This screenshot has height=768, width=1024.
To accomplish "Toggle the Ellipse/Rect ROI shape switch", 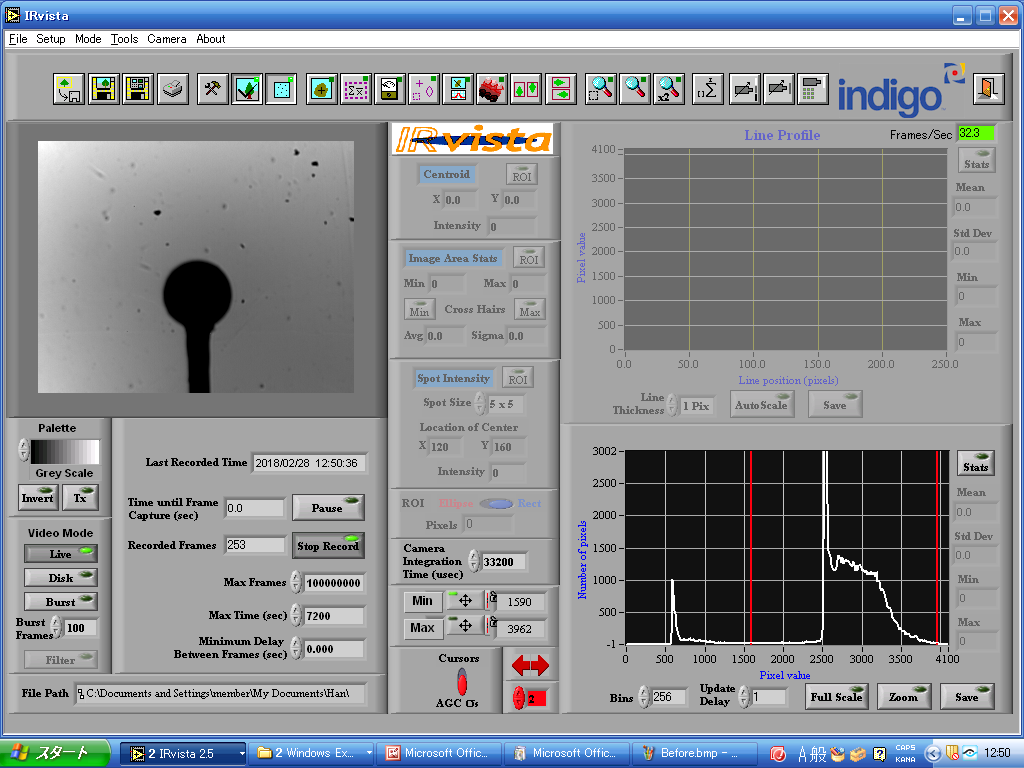I will (x=497, y=503).
